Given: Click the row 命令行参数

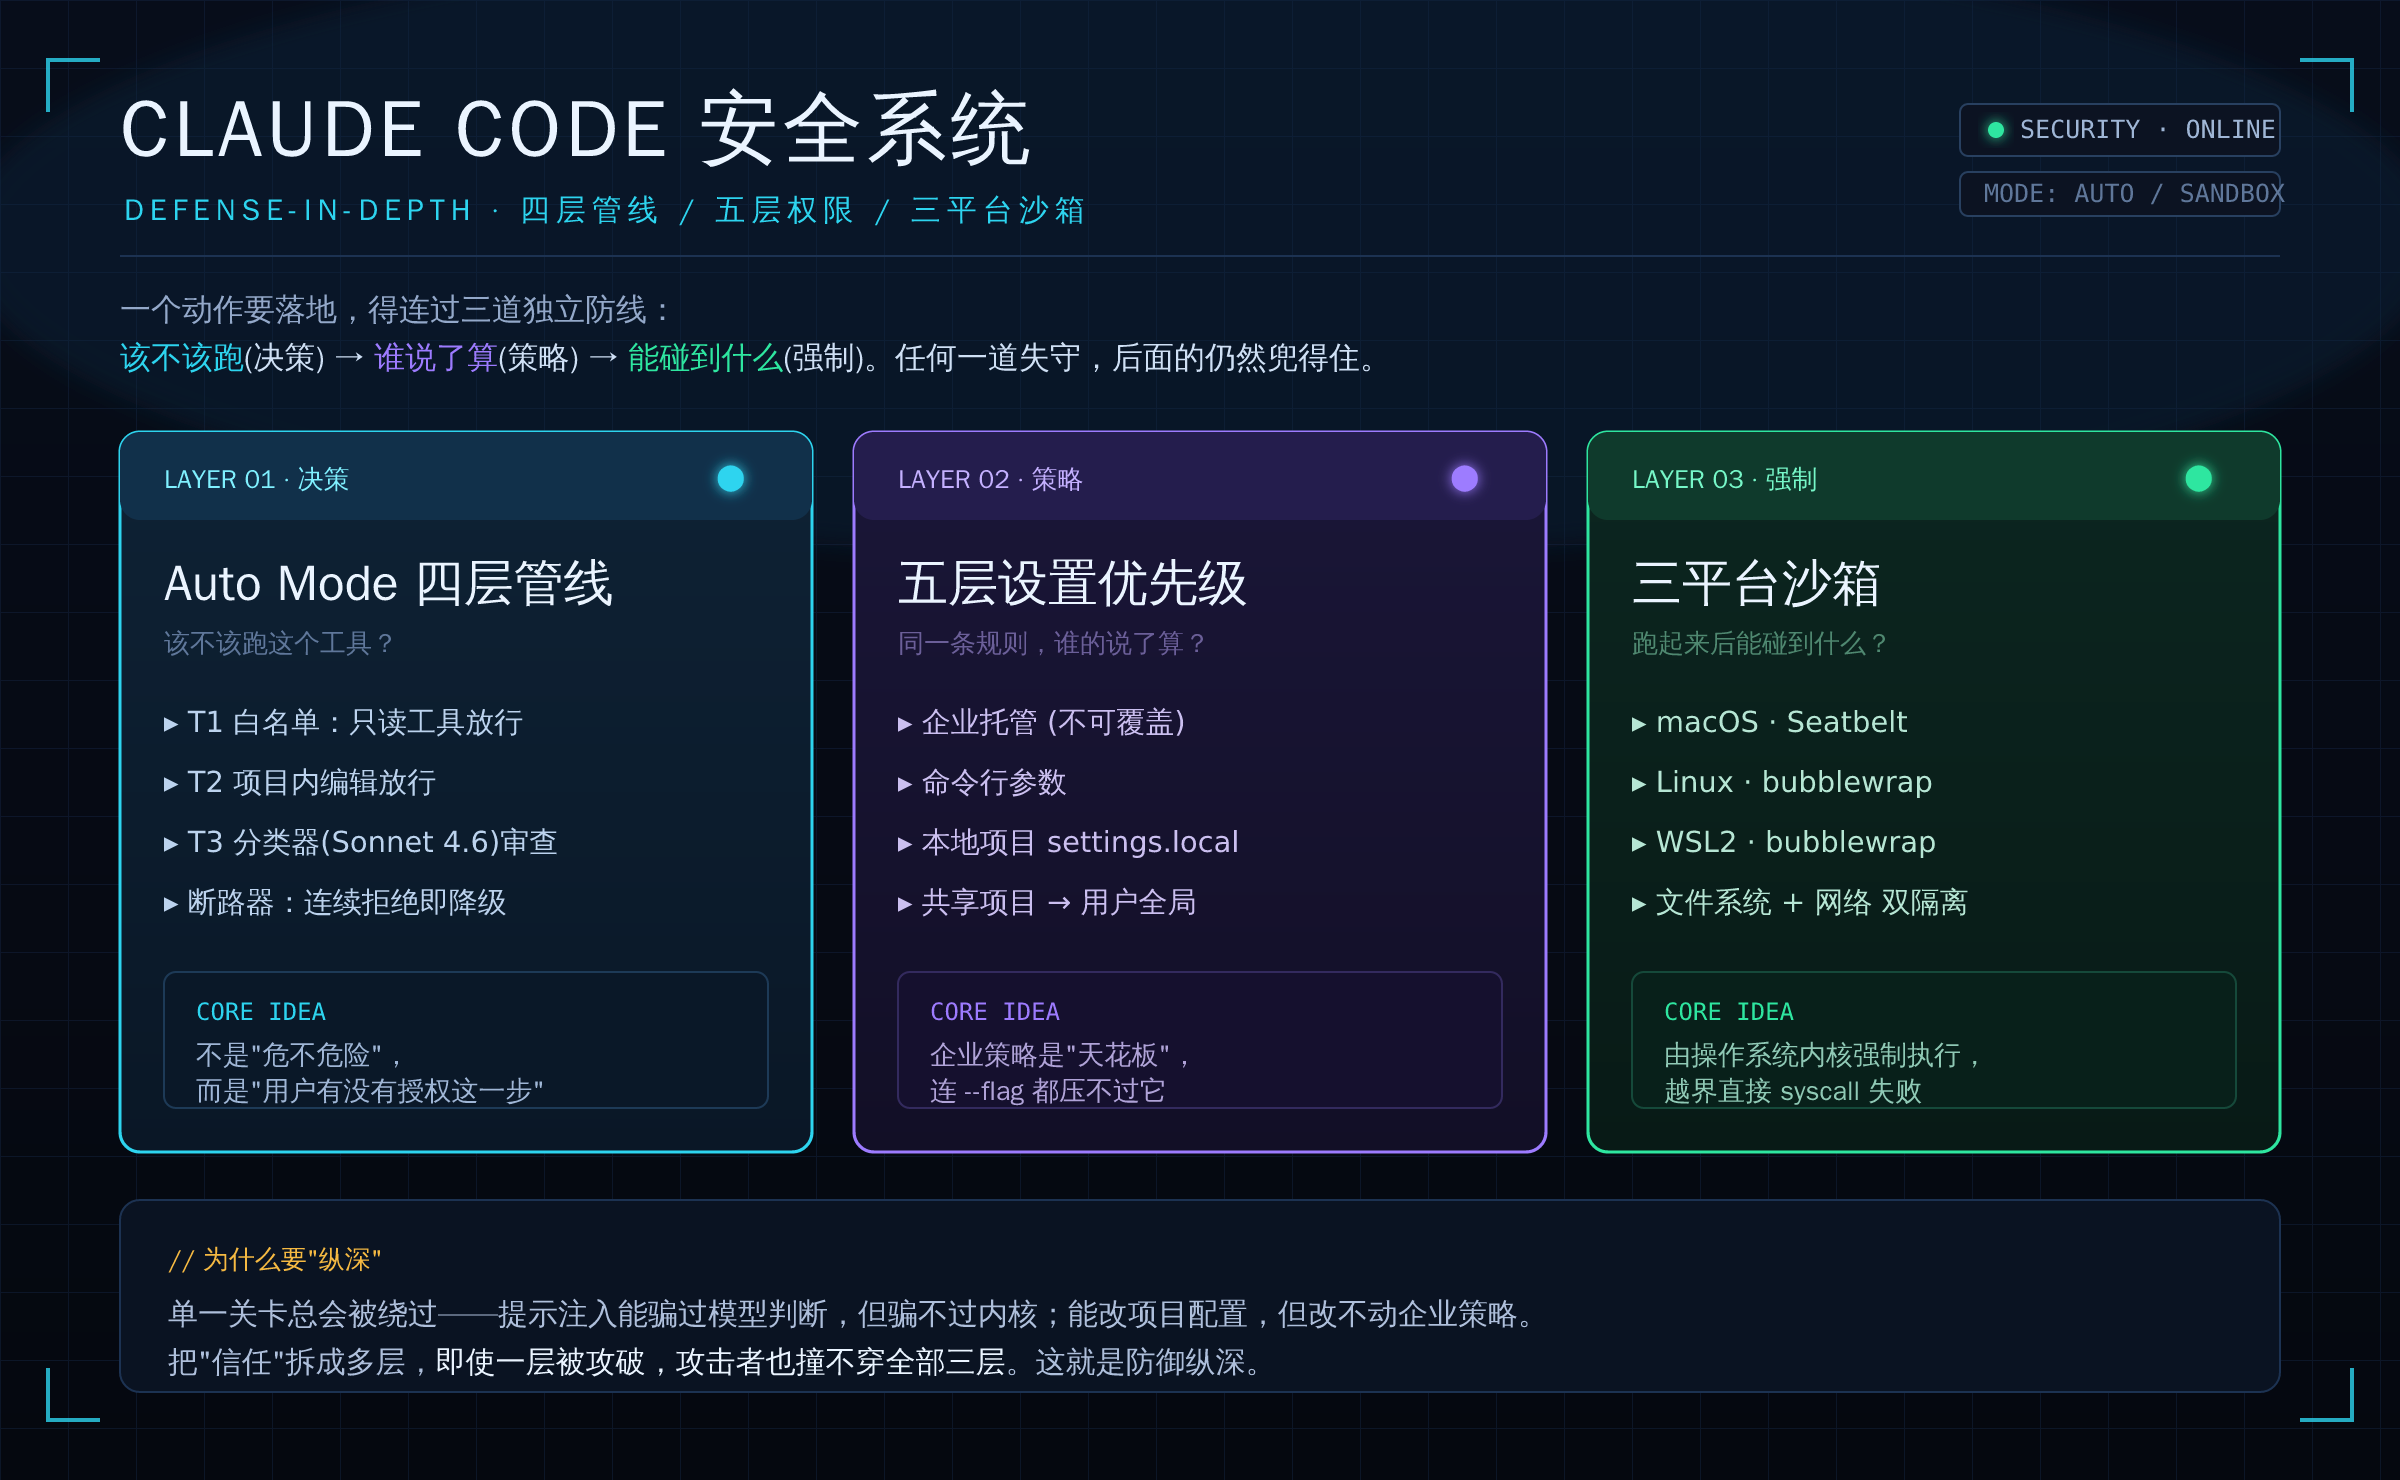Looking at the screenshot, I should [982, 783].
